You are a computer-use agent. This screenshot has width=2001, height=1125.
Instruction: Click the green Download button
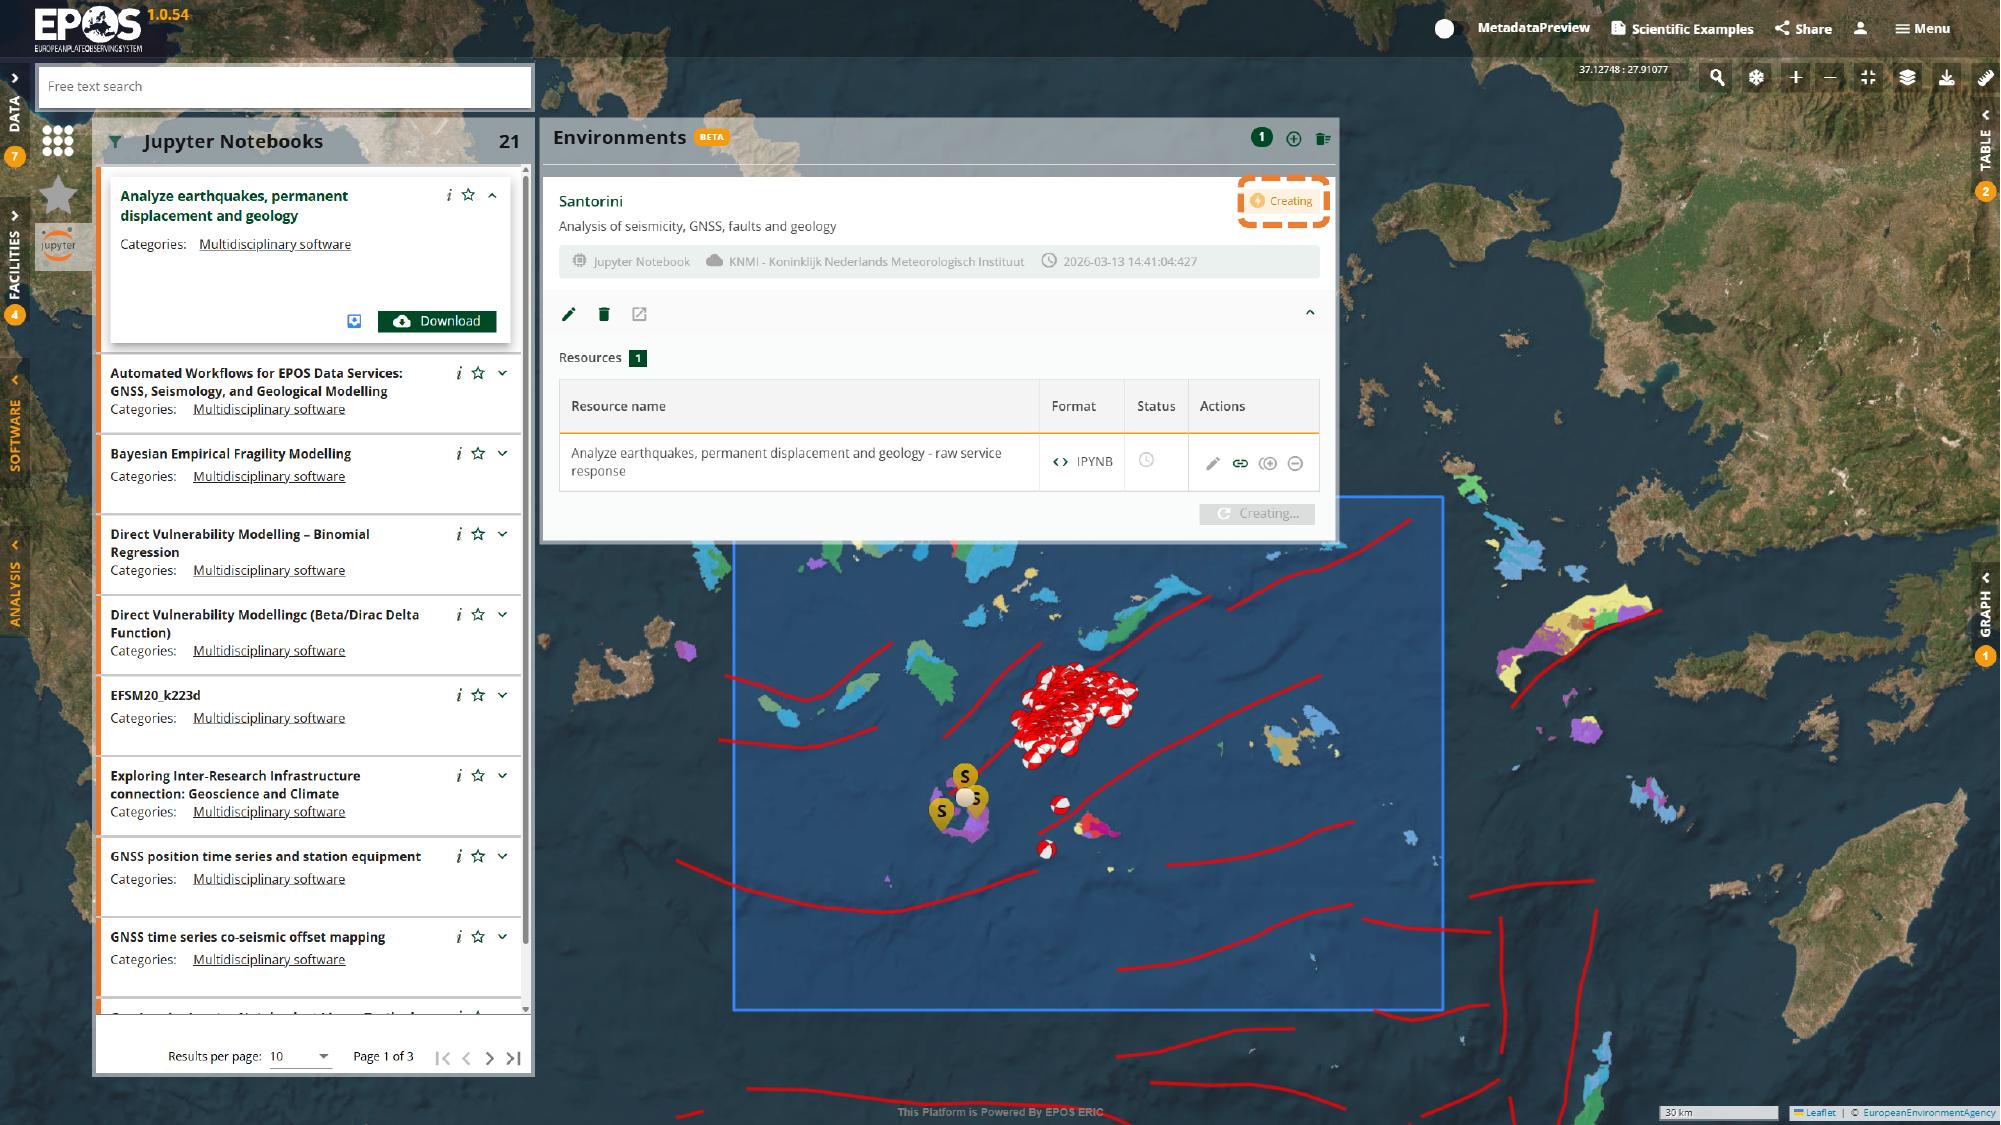point(437,321)
